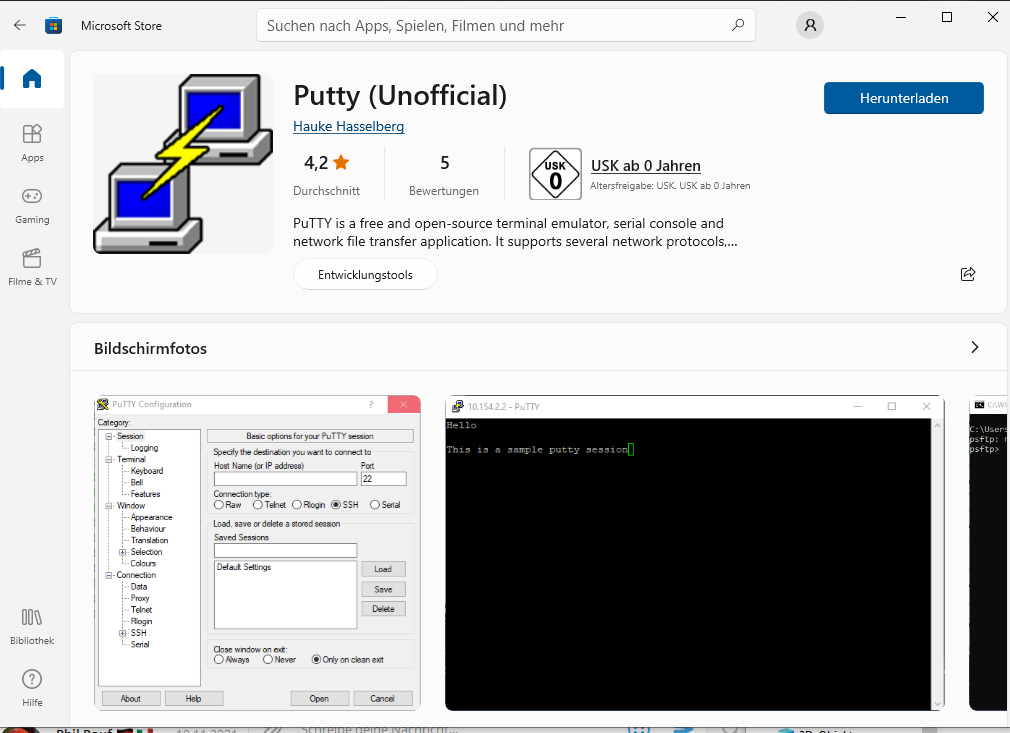Open Hilfe help in sidebar

[x=32, y=689]
